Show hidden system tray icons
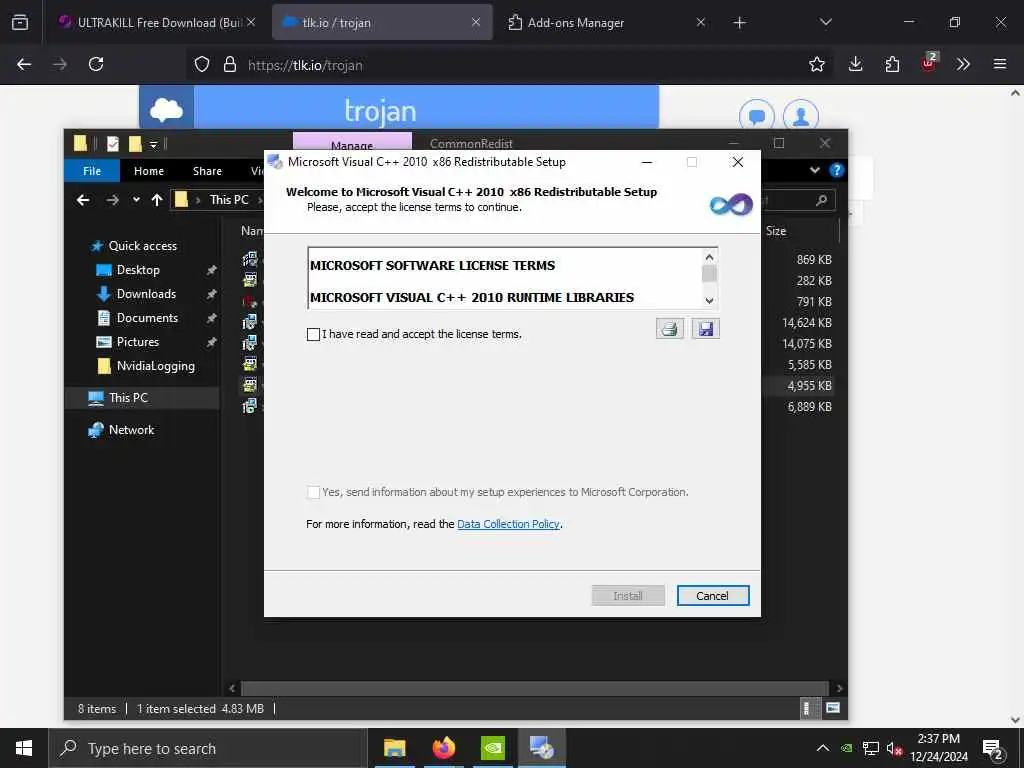The width and height of the screenshot is (1024, 768). pos(823,748)
